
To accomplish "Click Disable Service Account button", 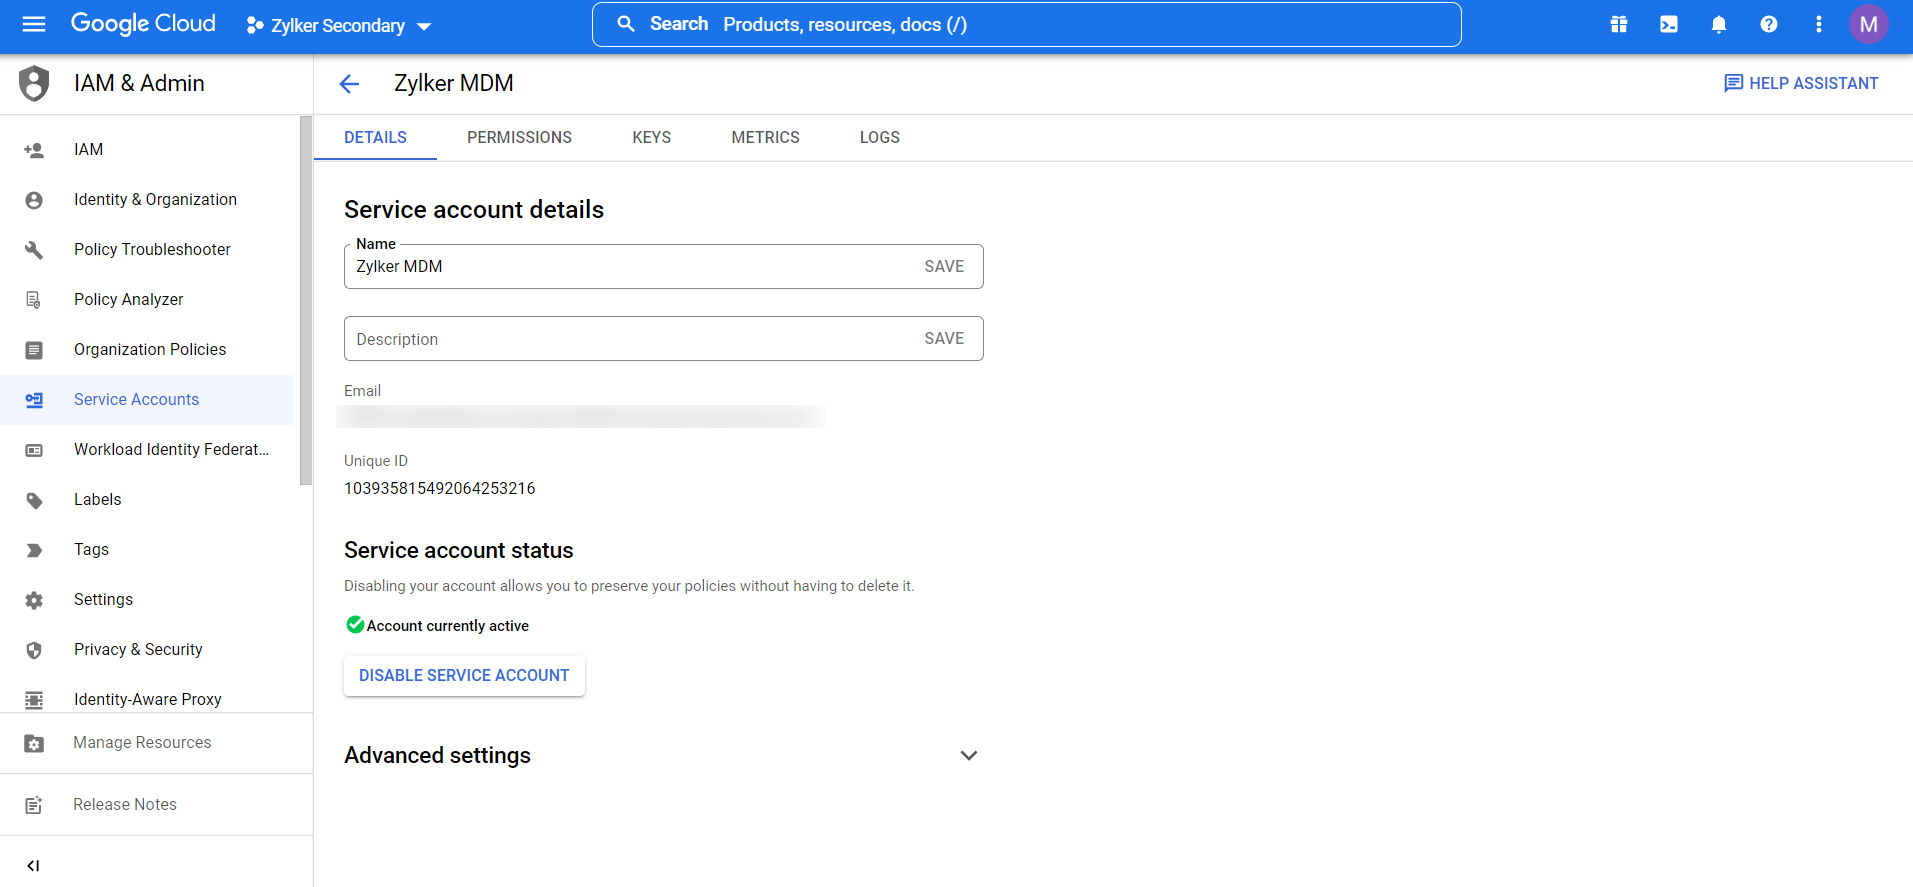I will click(x=464, y=676).
